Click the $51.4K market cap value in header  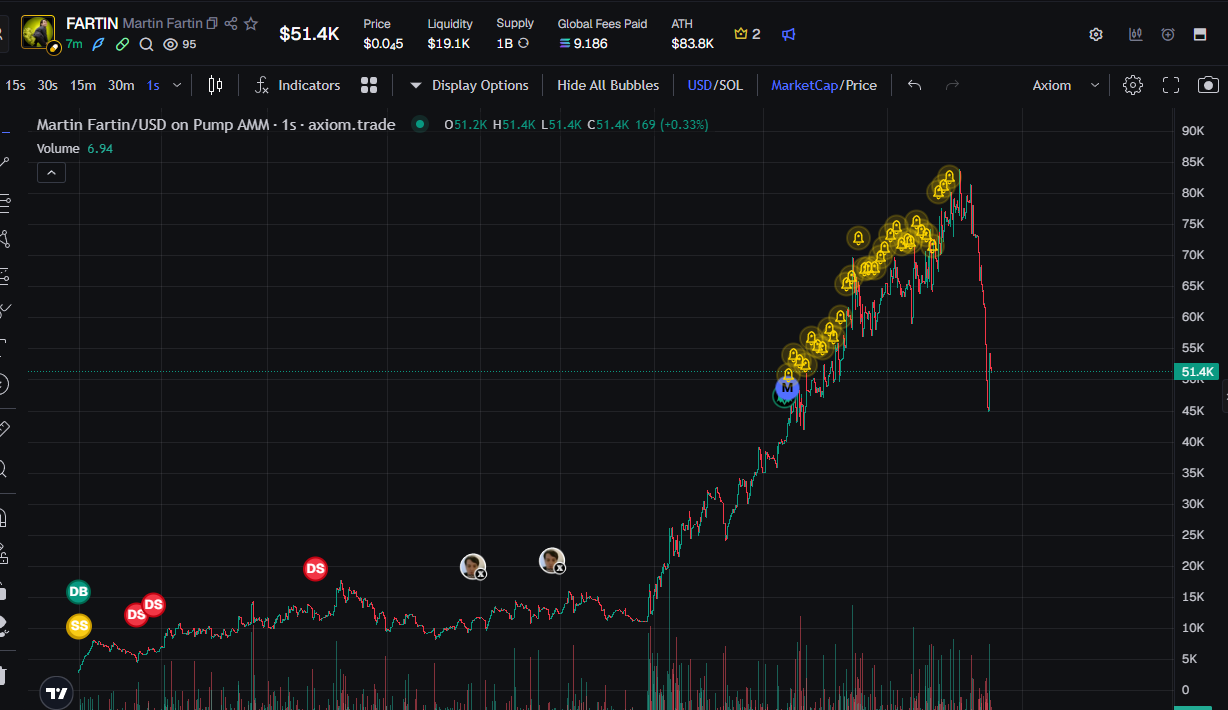click(309, 34)
